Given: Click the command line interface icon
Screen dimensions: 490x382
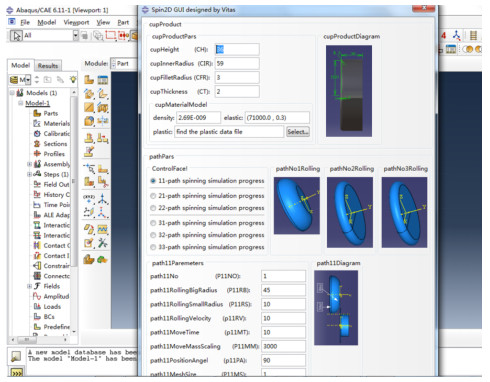Looking at the screenshot, I should 17,371.
